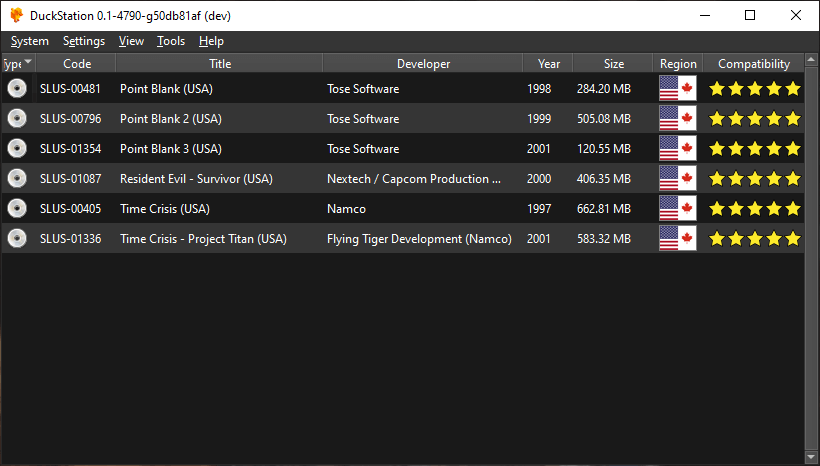Minimize the DuckStation window
This screenshot has width=820, height=466.
pyautogui.click(x=705, y=15)
